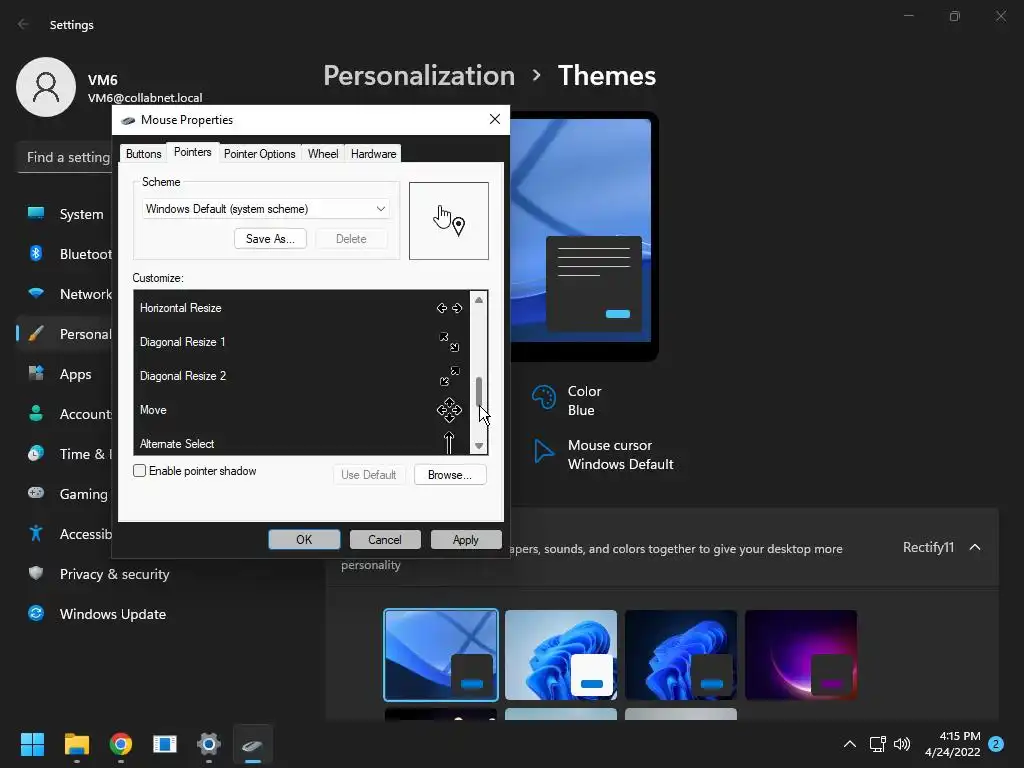Screen dimensions: 1024x768
Task: Click the Privacy & security shield icon
Action: click(x=36, y=573)
